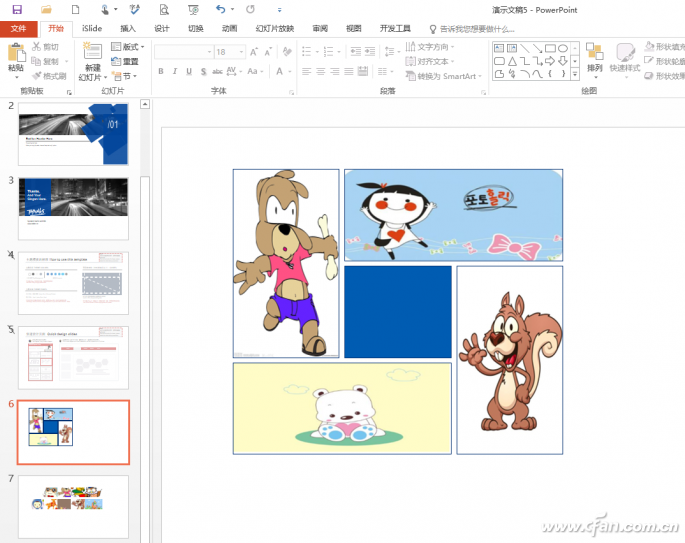This screenshot has width=685, height=543.
Task: Undo the last action
Action: click(221, 9)
